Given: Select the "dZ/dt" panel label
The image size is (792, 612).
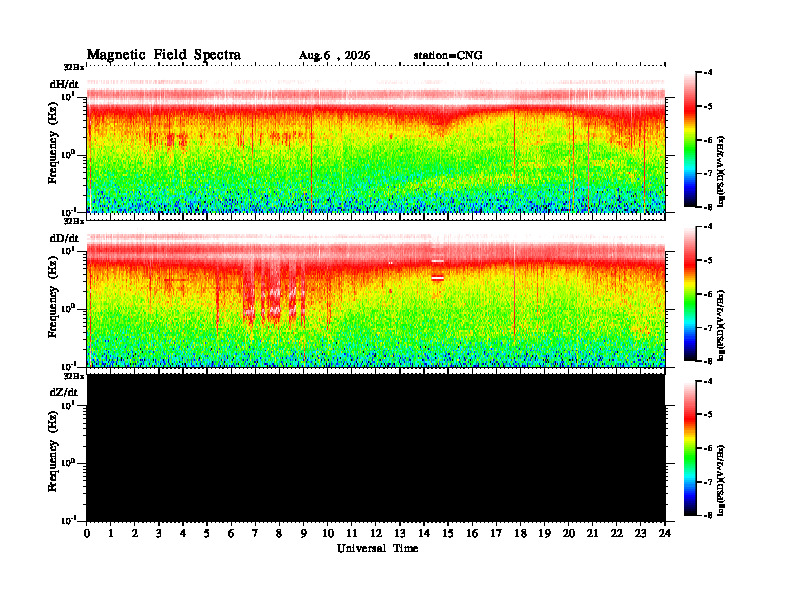Looking at the screenshot, I should click(x=64, y=392).
